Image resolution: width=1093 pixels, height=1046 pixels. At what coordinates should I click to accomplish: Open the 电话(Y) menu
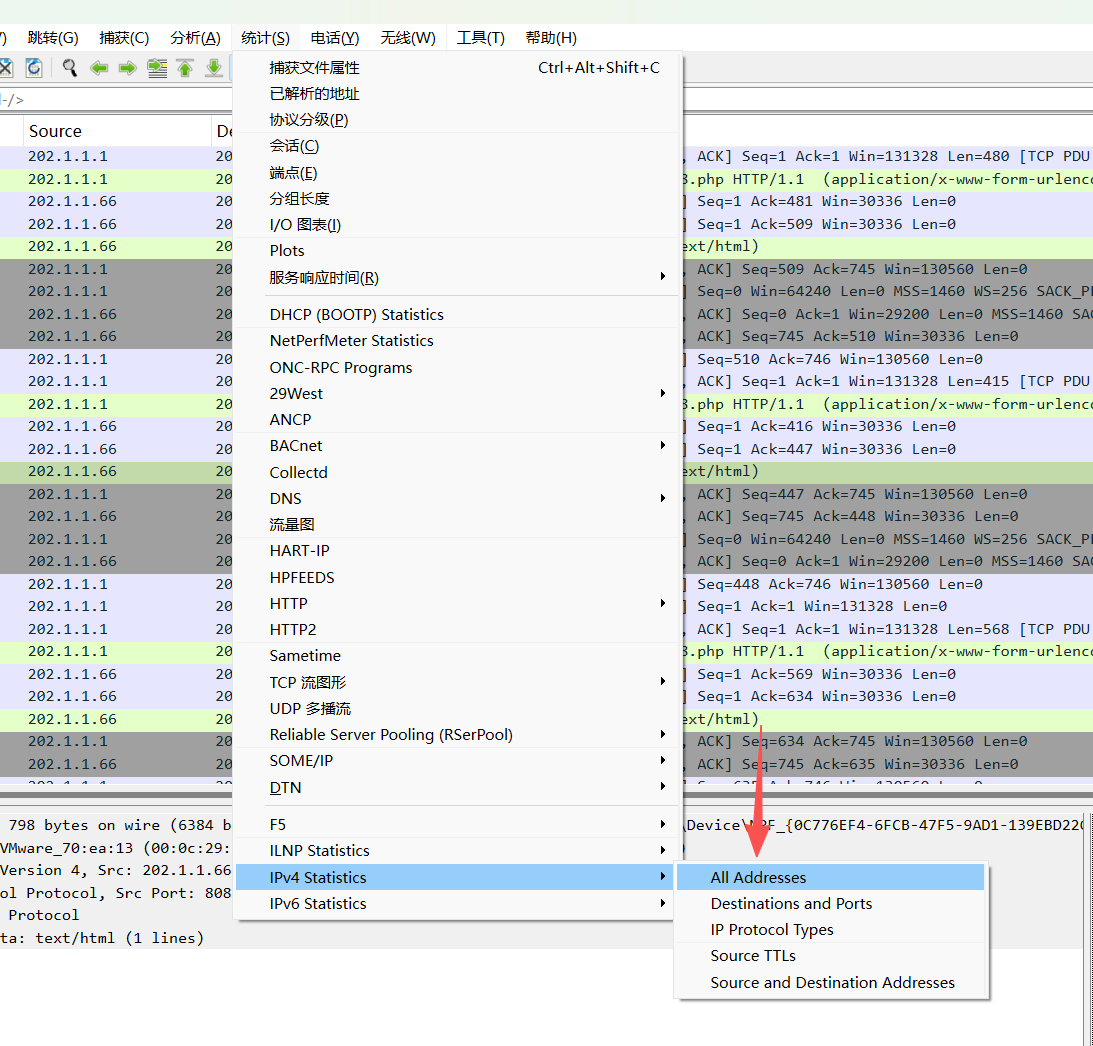tap(335, 38)
